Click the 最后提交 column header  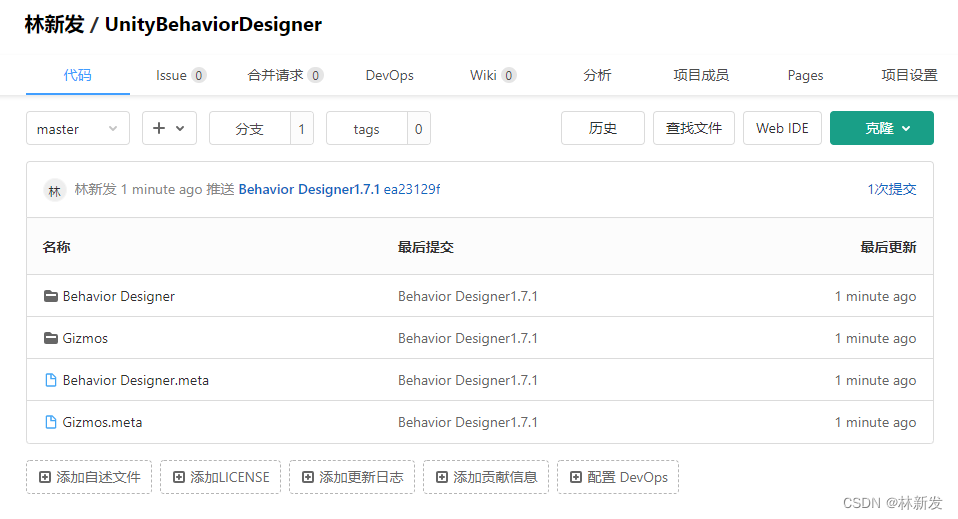(x=426, y=247)
